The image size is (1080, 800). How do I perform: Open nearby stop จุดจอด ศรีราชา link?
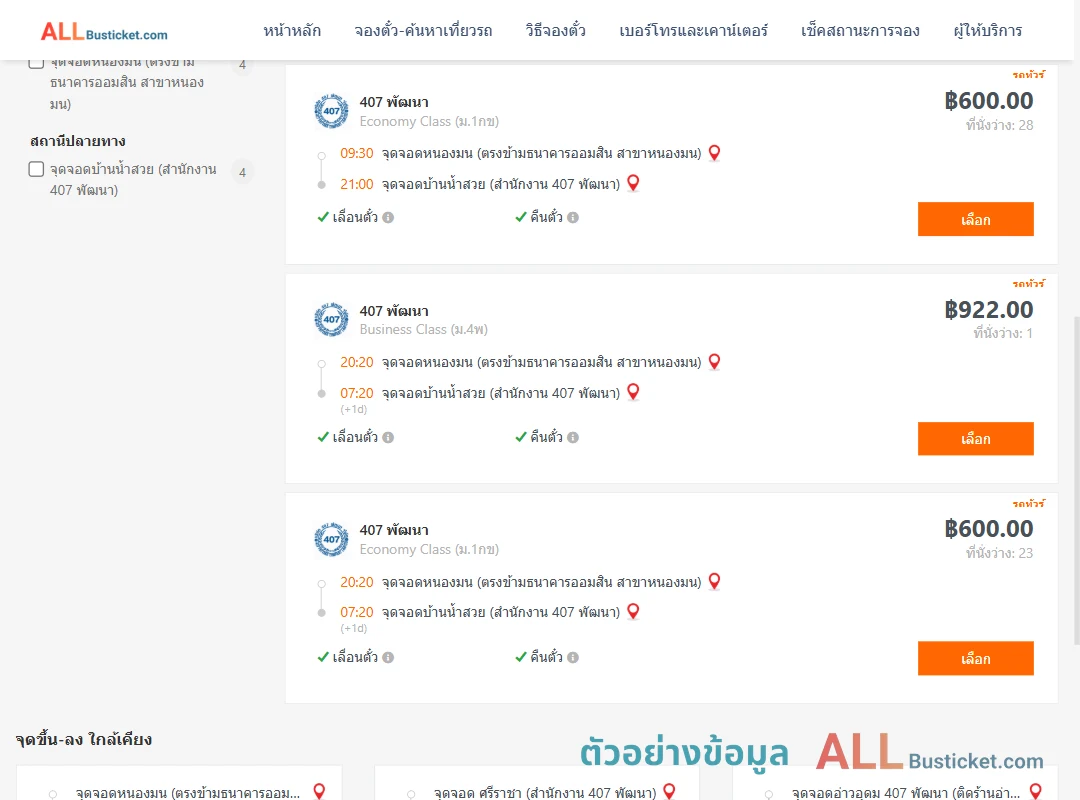pyautogui.click(x=545, y=792)
